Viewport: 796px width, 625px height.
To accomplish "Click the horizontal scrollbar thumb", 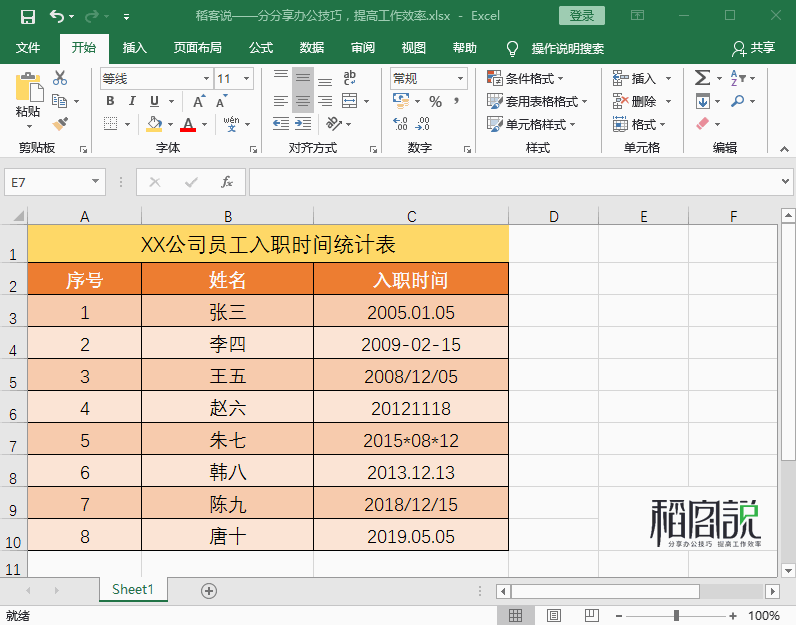I will pyautogui.click(x=605, y=591).
